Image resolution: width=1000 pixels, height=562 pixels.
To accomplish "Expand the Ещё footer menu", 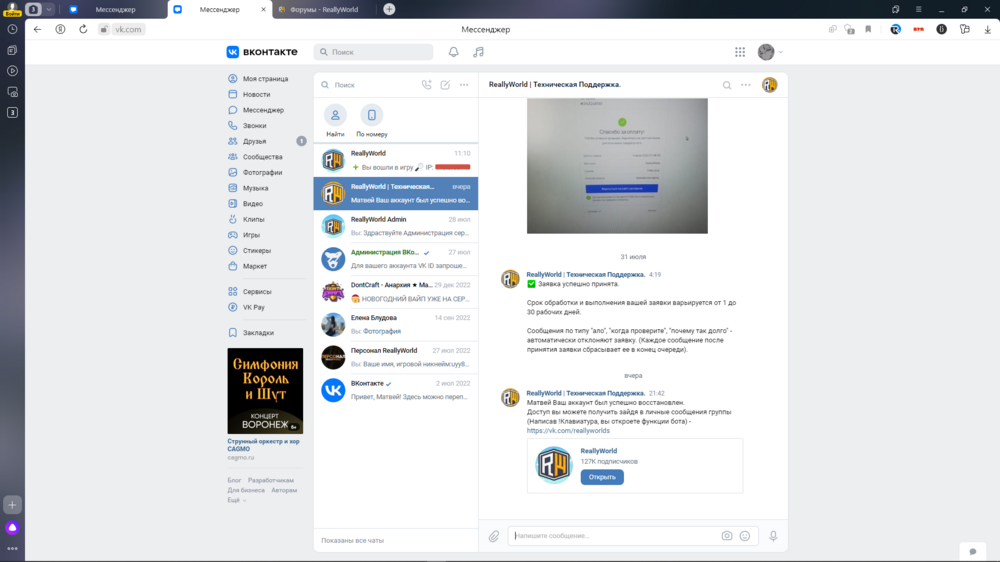I will [x=237, y=500].
